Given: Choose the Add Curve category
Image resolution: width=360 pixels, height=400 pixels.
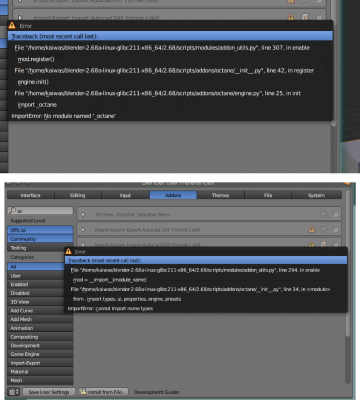Looking at the screenshot, I should 36,310.
